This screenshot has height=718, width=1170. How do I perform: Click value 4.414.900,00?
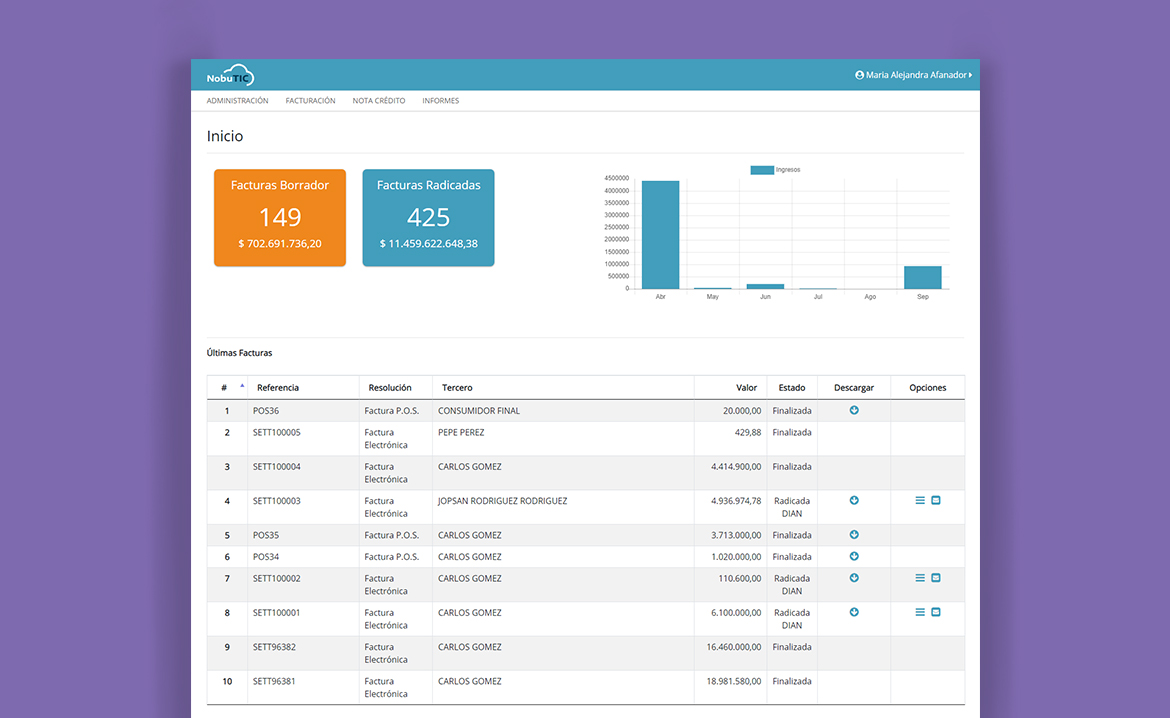736,467
